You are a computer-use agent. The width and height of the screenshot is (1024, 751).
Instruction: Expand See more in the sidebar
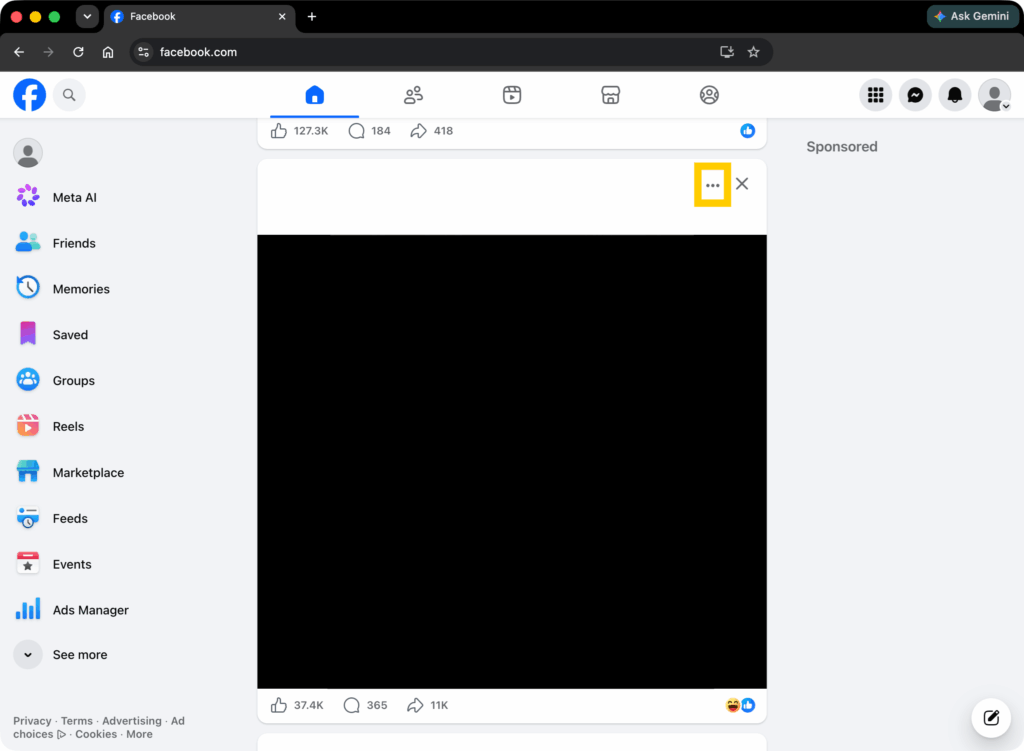[61, 654]
